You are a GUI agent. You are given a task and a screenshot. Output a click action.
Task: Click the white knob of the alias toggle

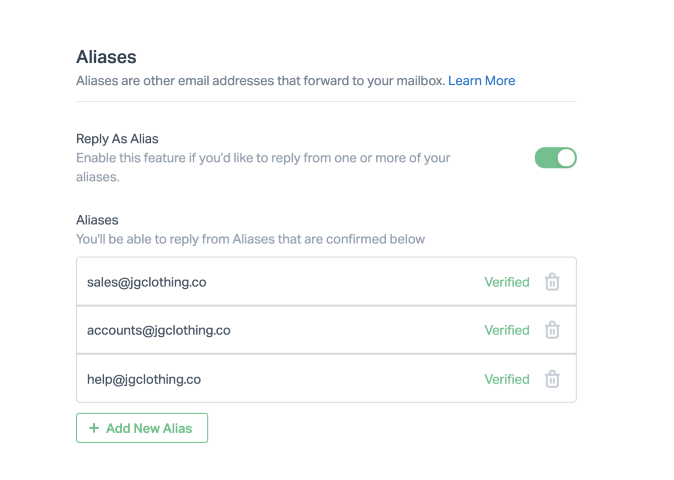[x=566, y=158]
